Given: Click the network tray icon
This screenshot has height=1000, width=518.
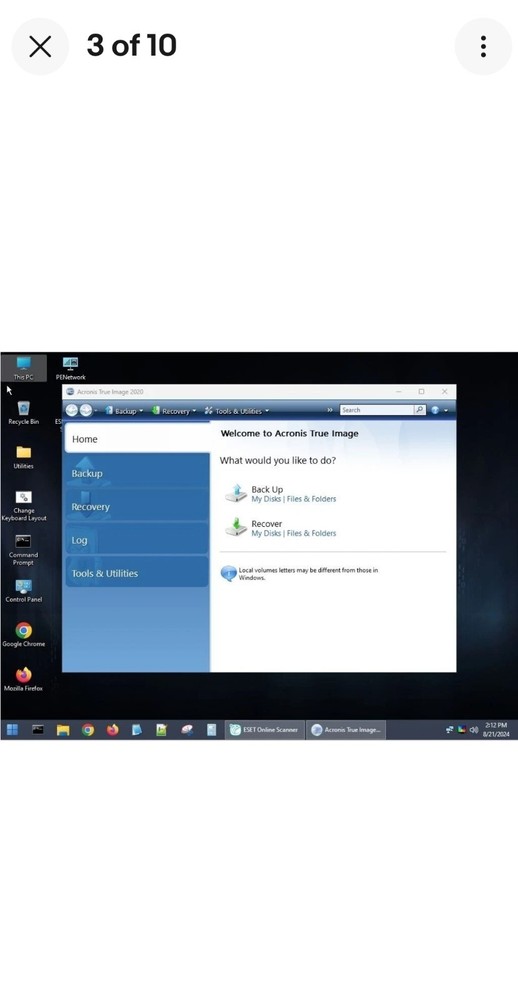Looking at the screenshot, I should pyautogui.click(x=450, y=730).
